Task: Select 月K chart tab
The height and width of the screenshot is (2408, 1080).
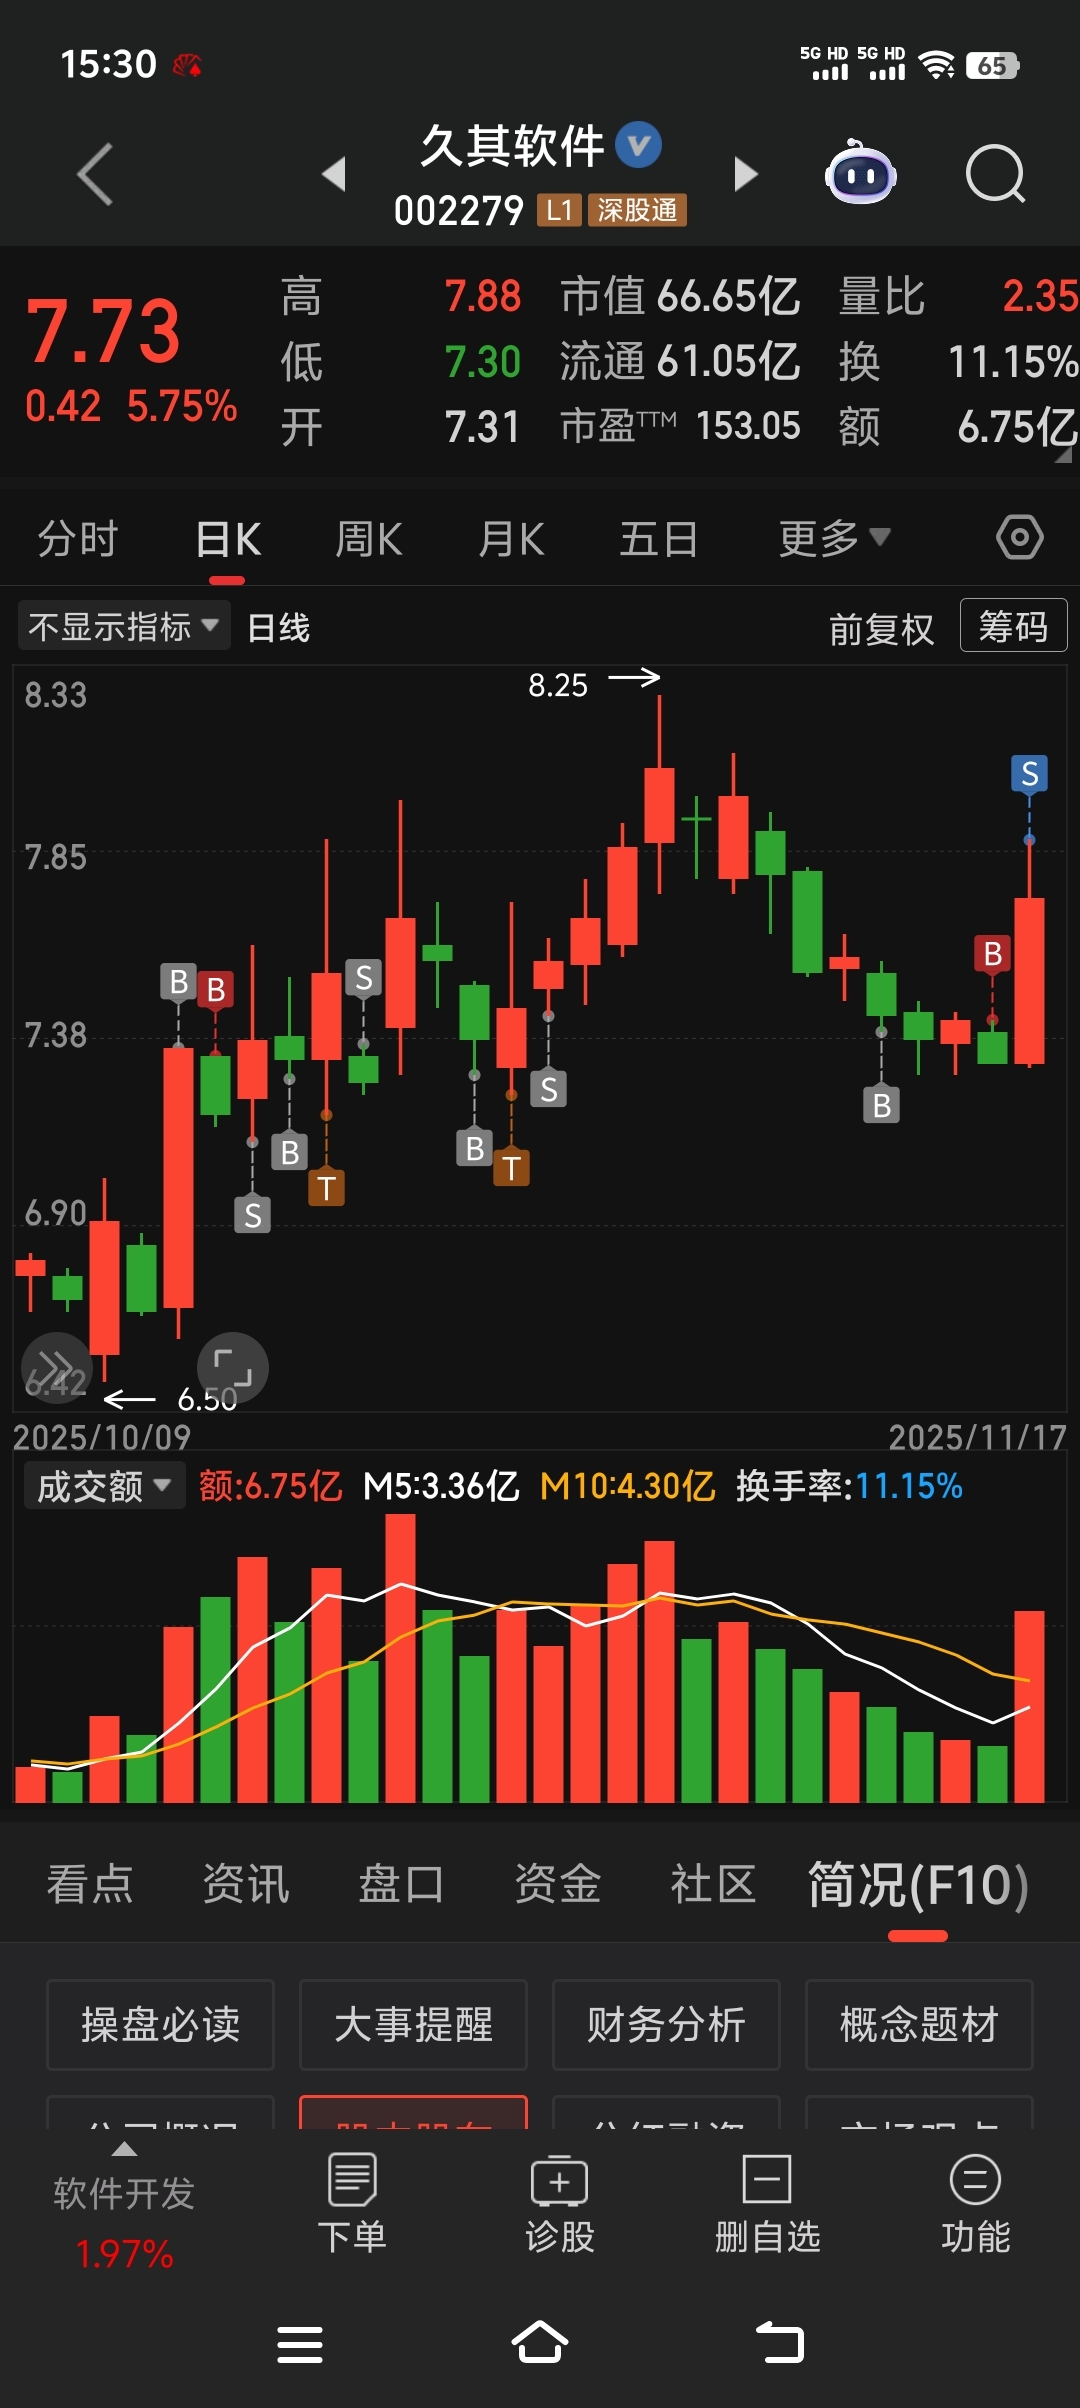Action: click(511, 538)
